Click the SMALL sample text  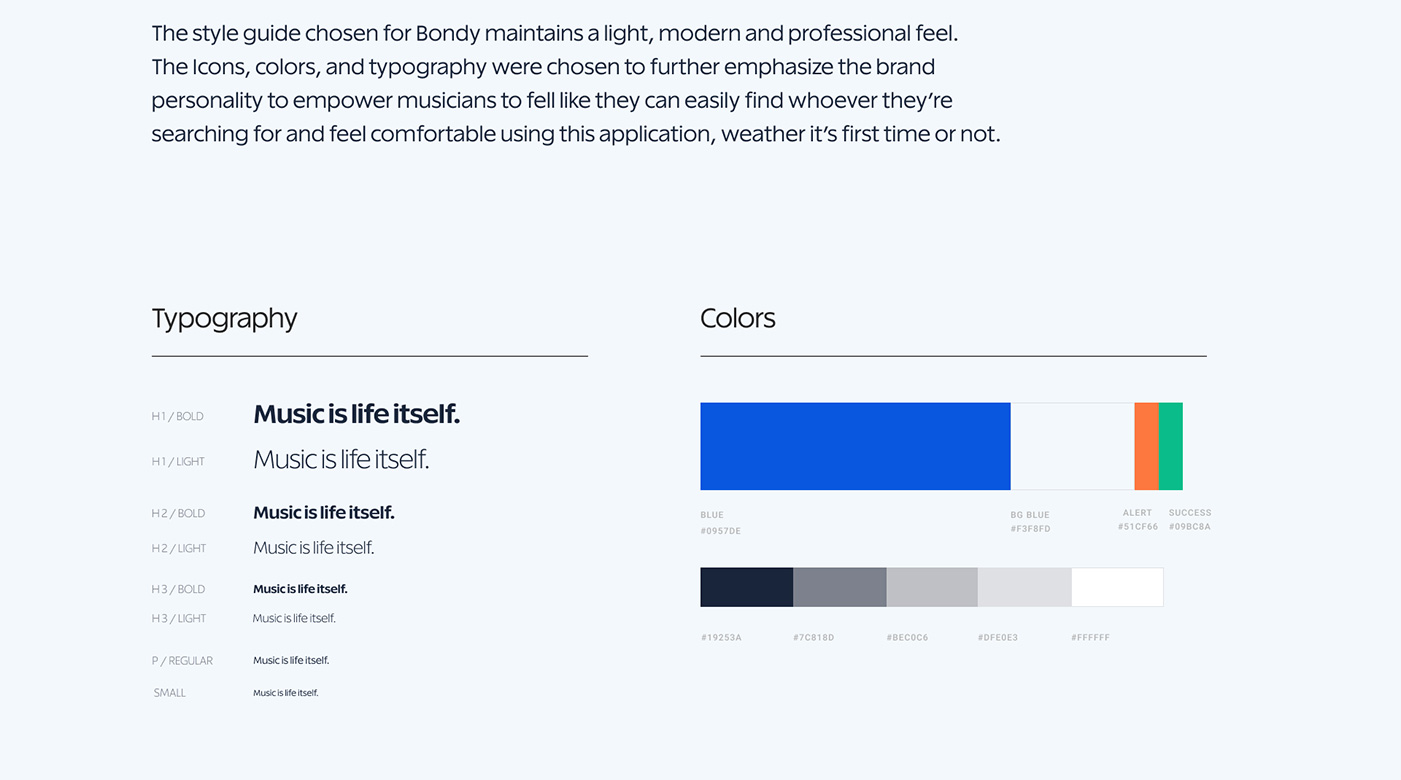(286, 693)
